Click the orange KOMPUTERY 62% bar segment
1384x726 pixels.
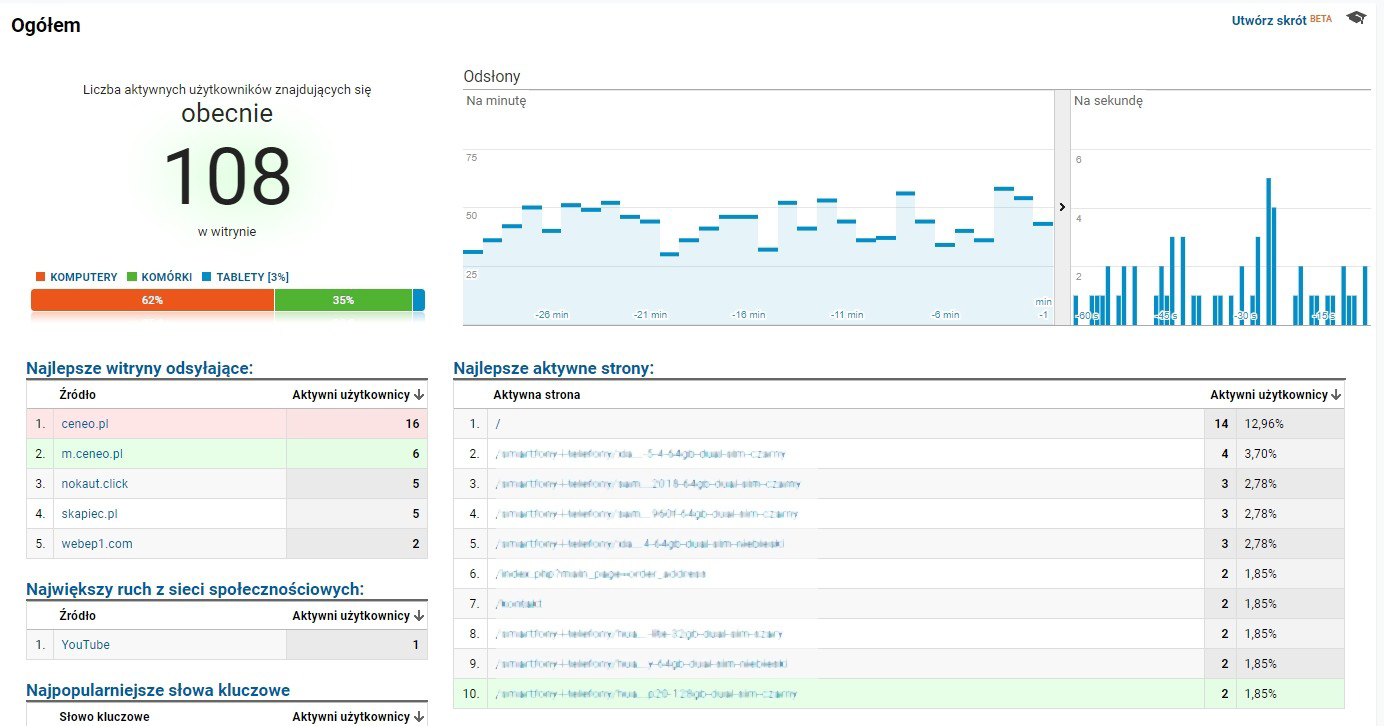(152, 300)
